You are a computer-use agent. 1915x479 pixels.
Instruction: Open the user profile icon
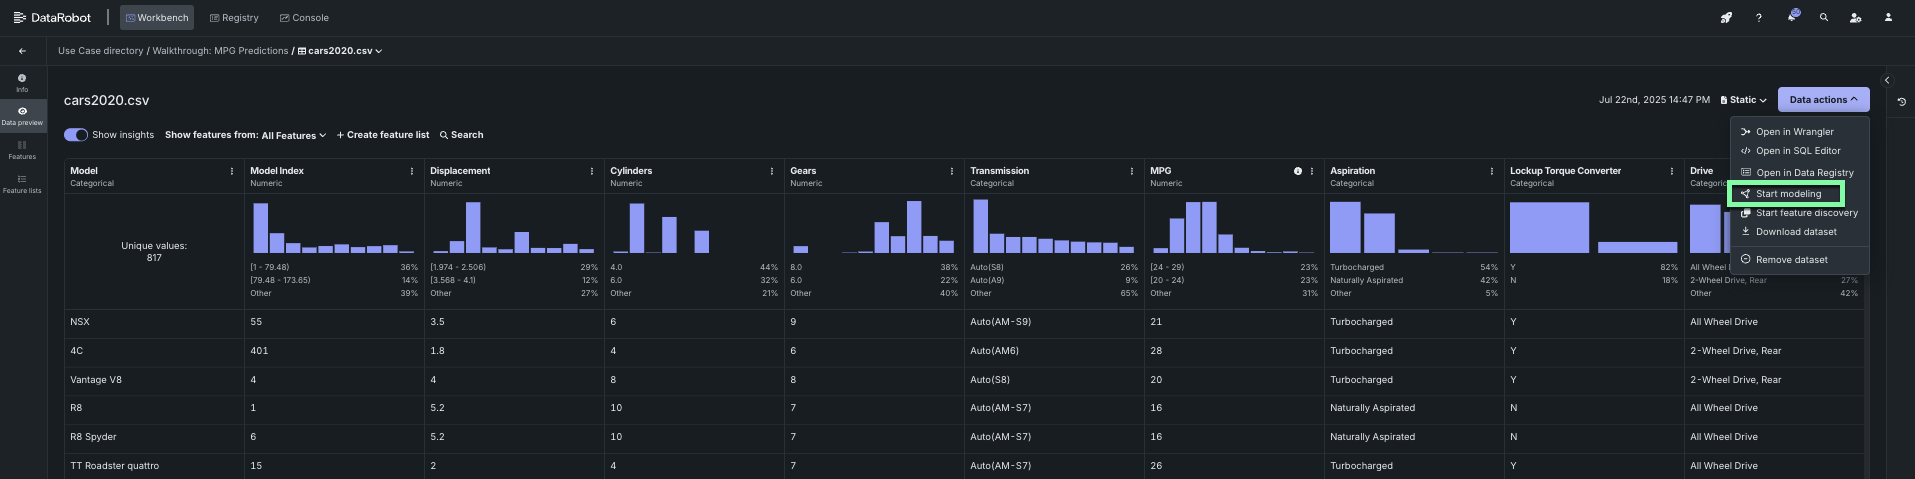point(1888,17)
